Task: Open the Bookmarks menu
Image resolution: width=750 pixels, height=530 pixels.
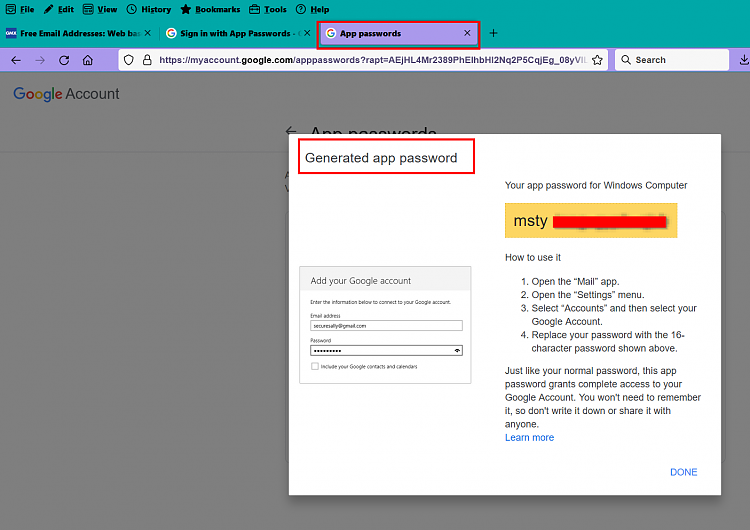Action: (x=210, y=10)
